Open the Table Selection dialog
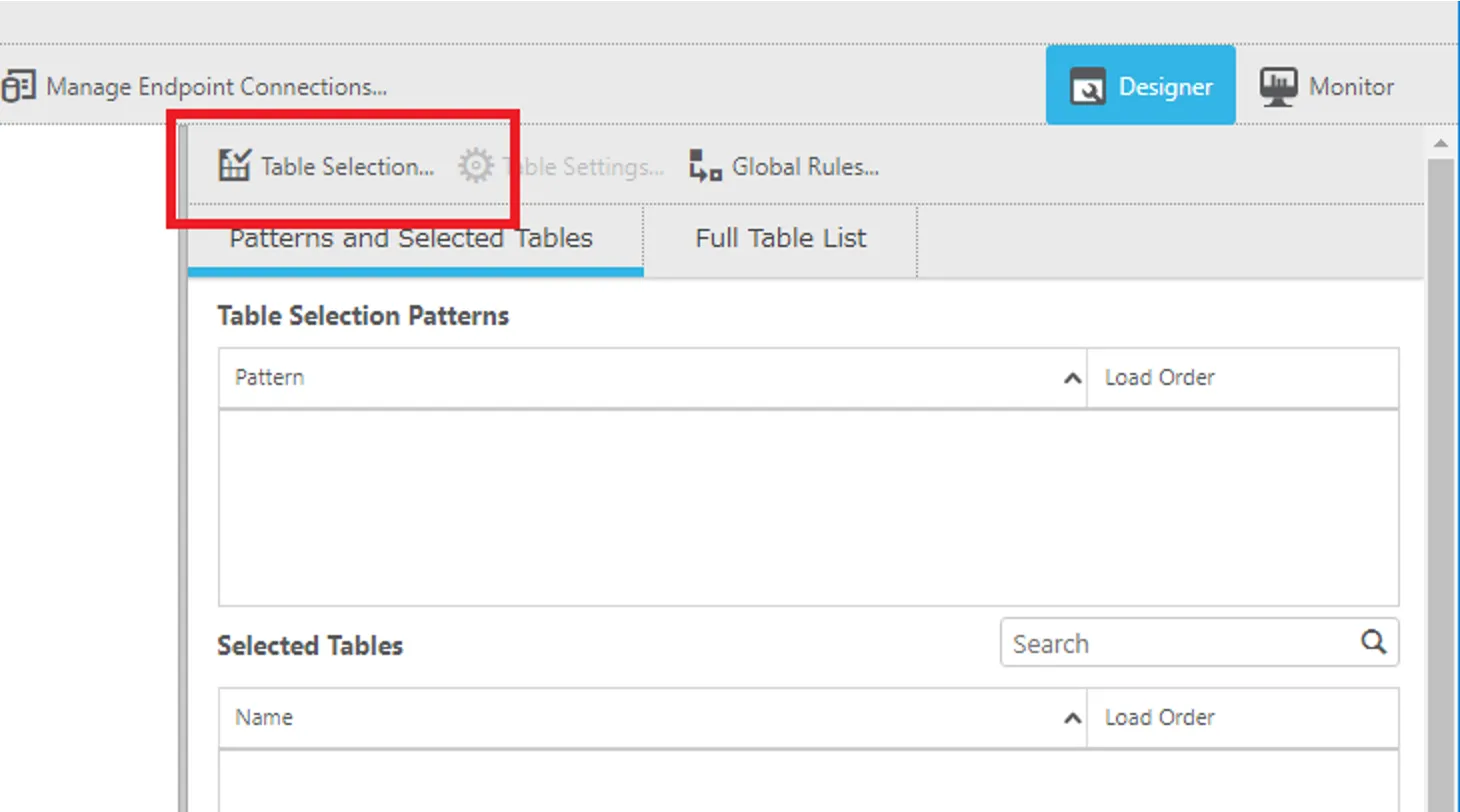 326,166
